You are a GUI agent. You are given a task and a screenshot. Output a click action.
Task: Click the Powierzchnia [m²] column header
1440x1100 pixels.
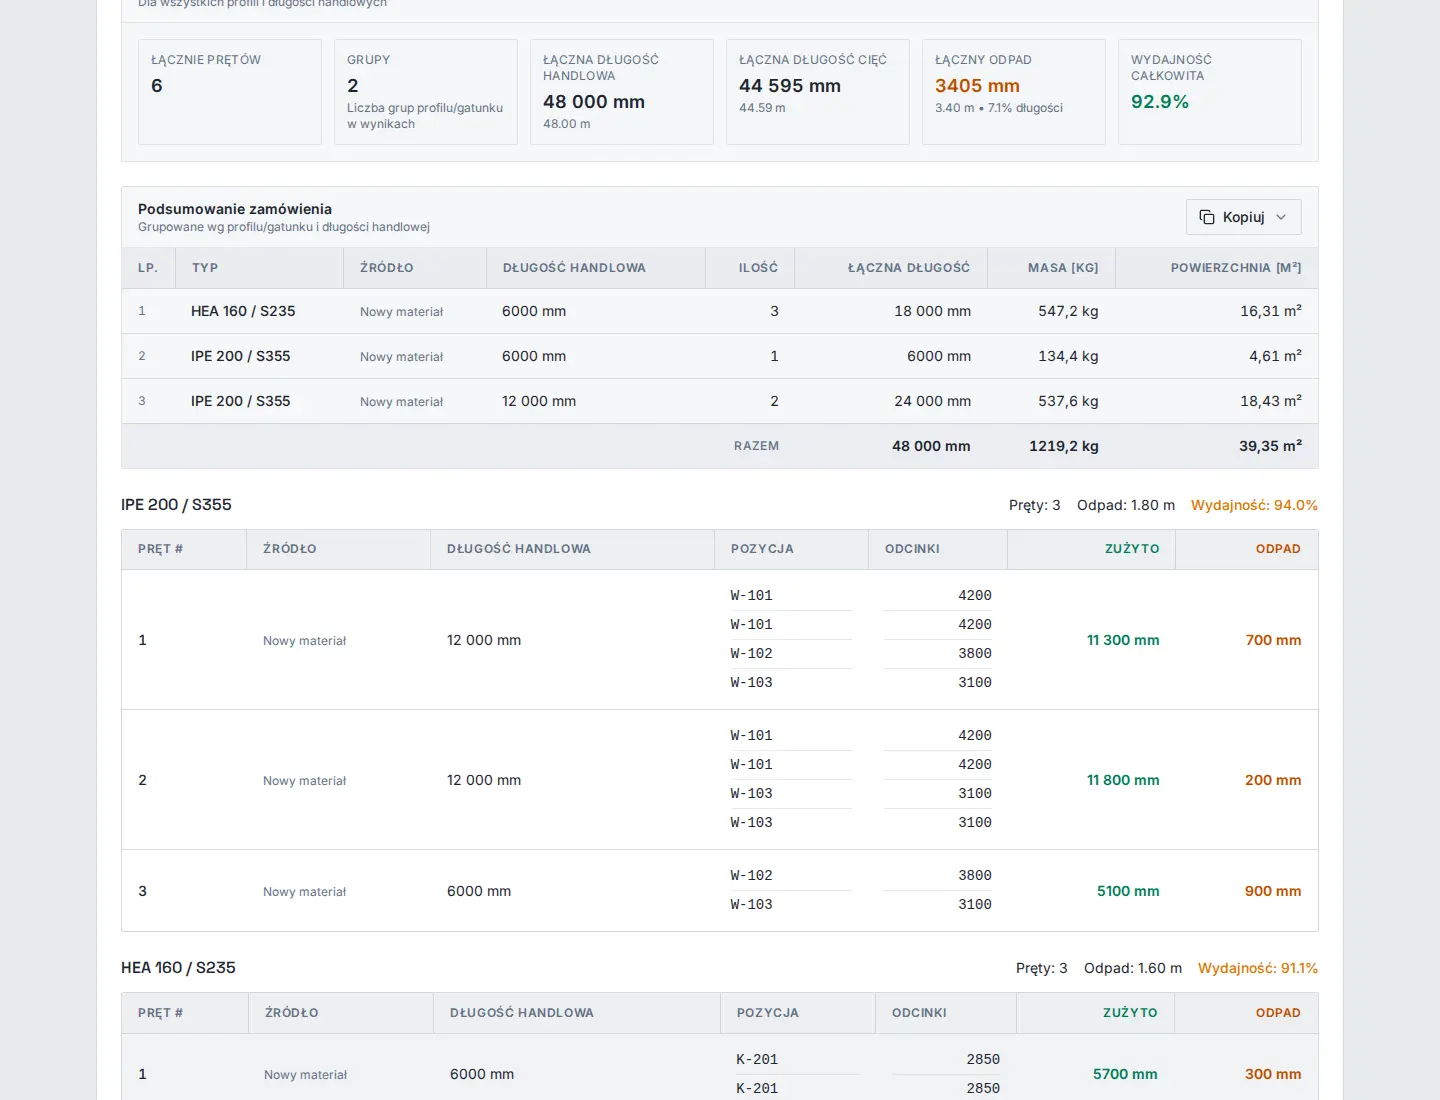click(x=1236, y=268)
